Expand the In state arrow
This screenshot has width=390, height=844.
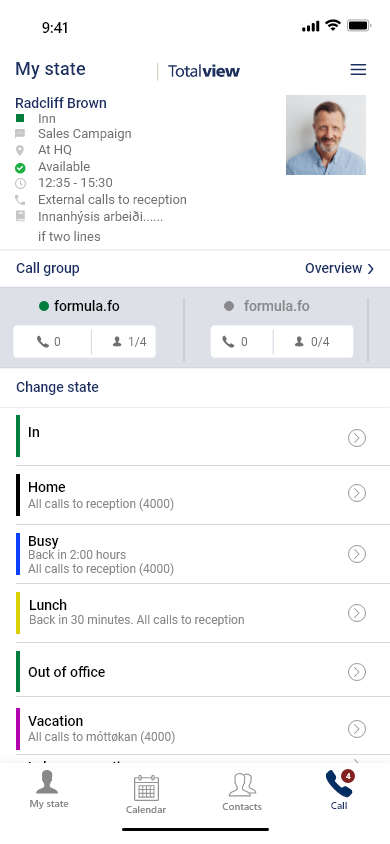357,438
